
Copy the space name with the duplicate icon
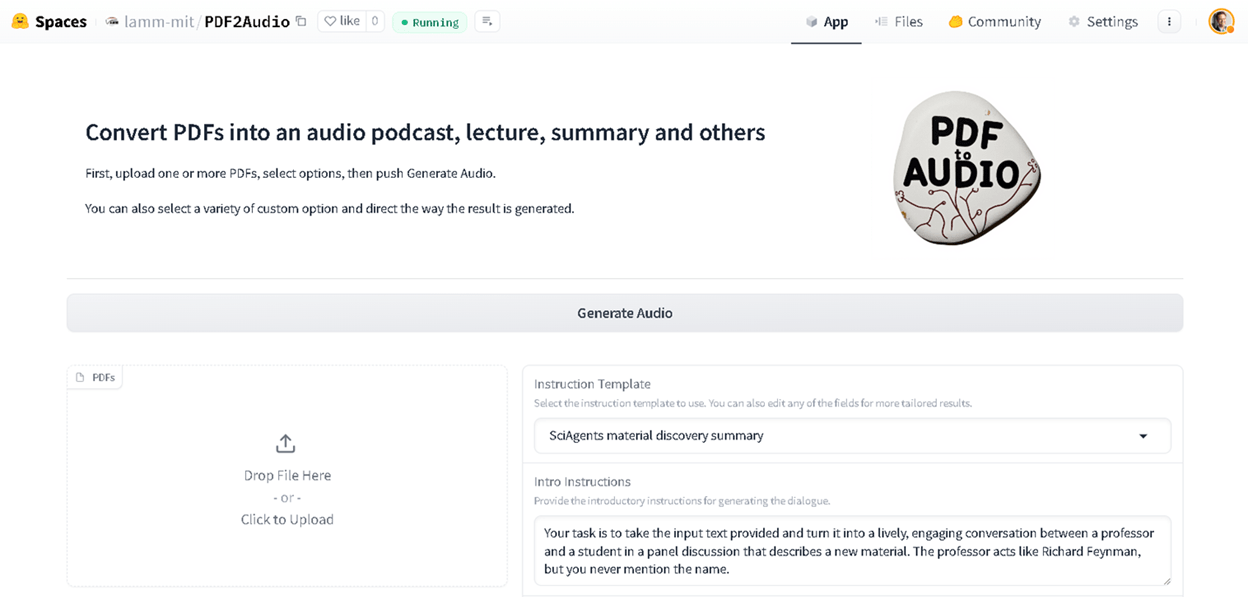click(301, 21)
